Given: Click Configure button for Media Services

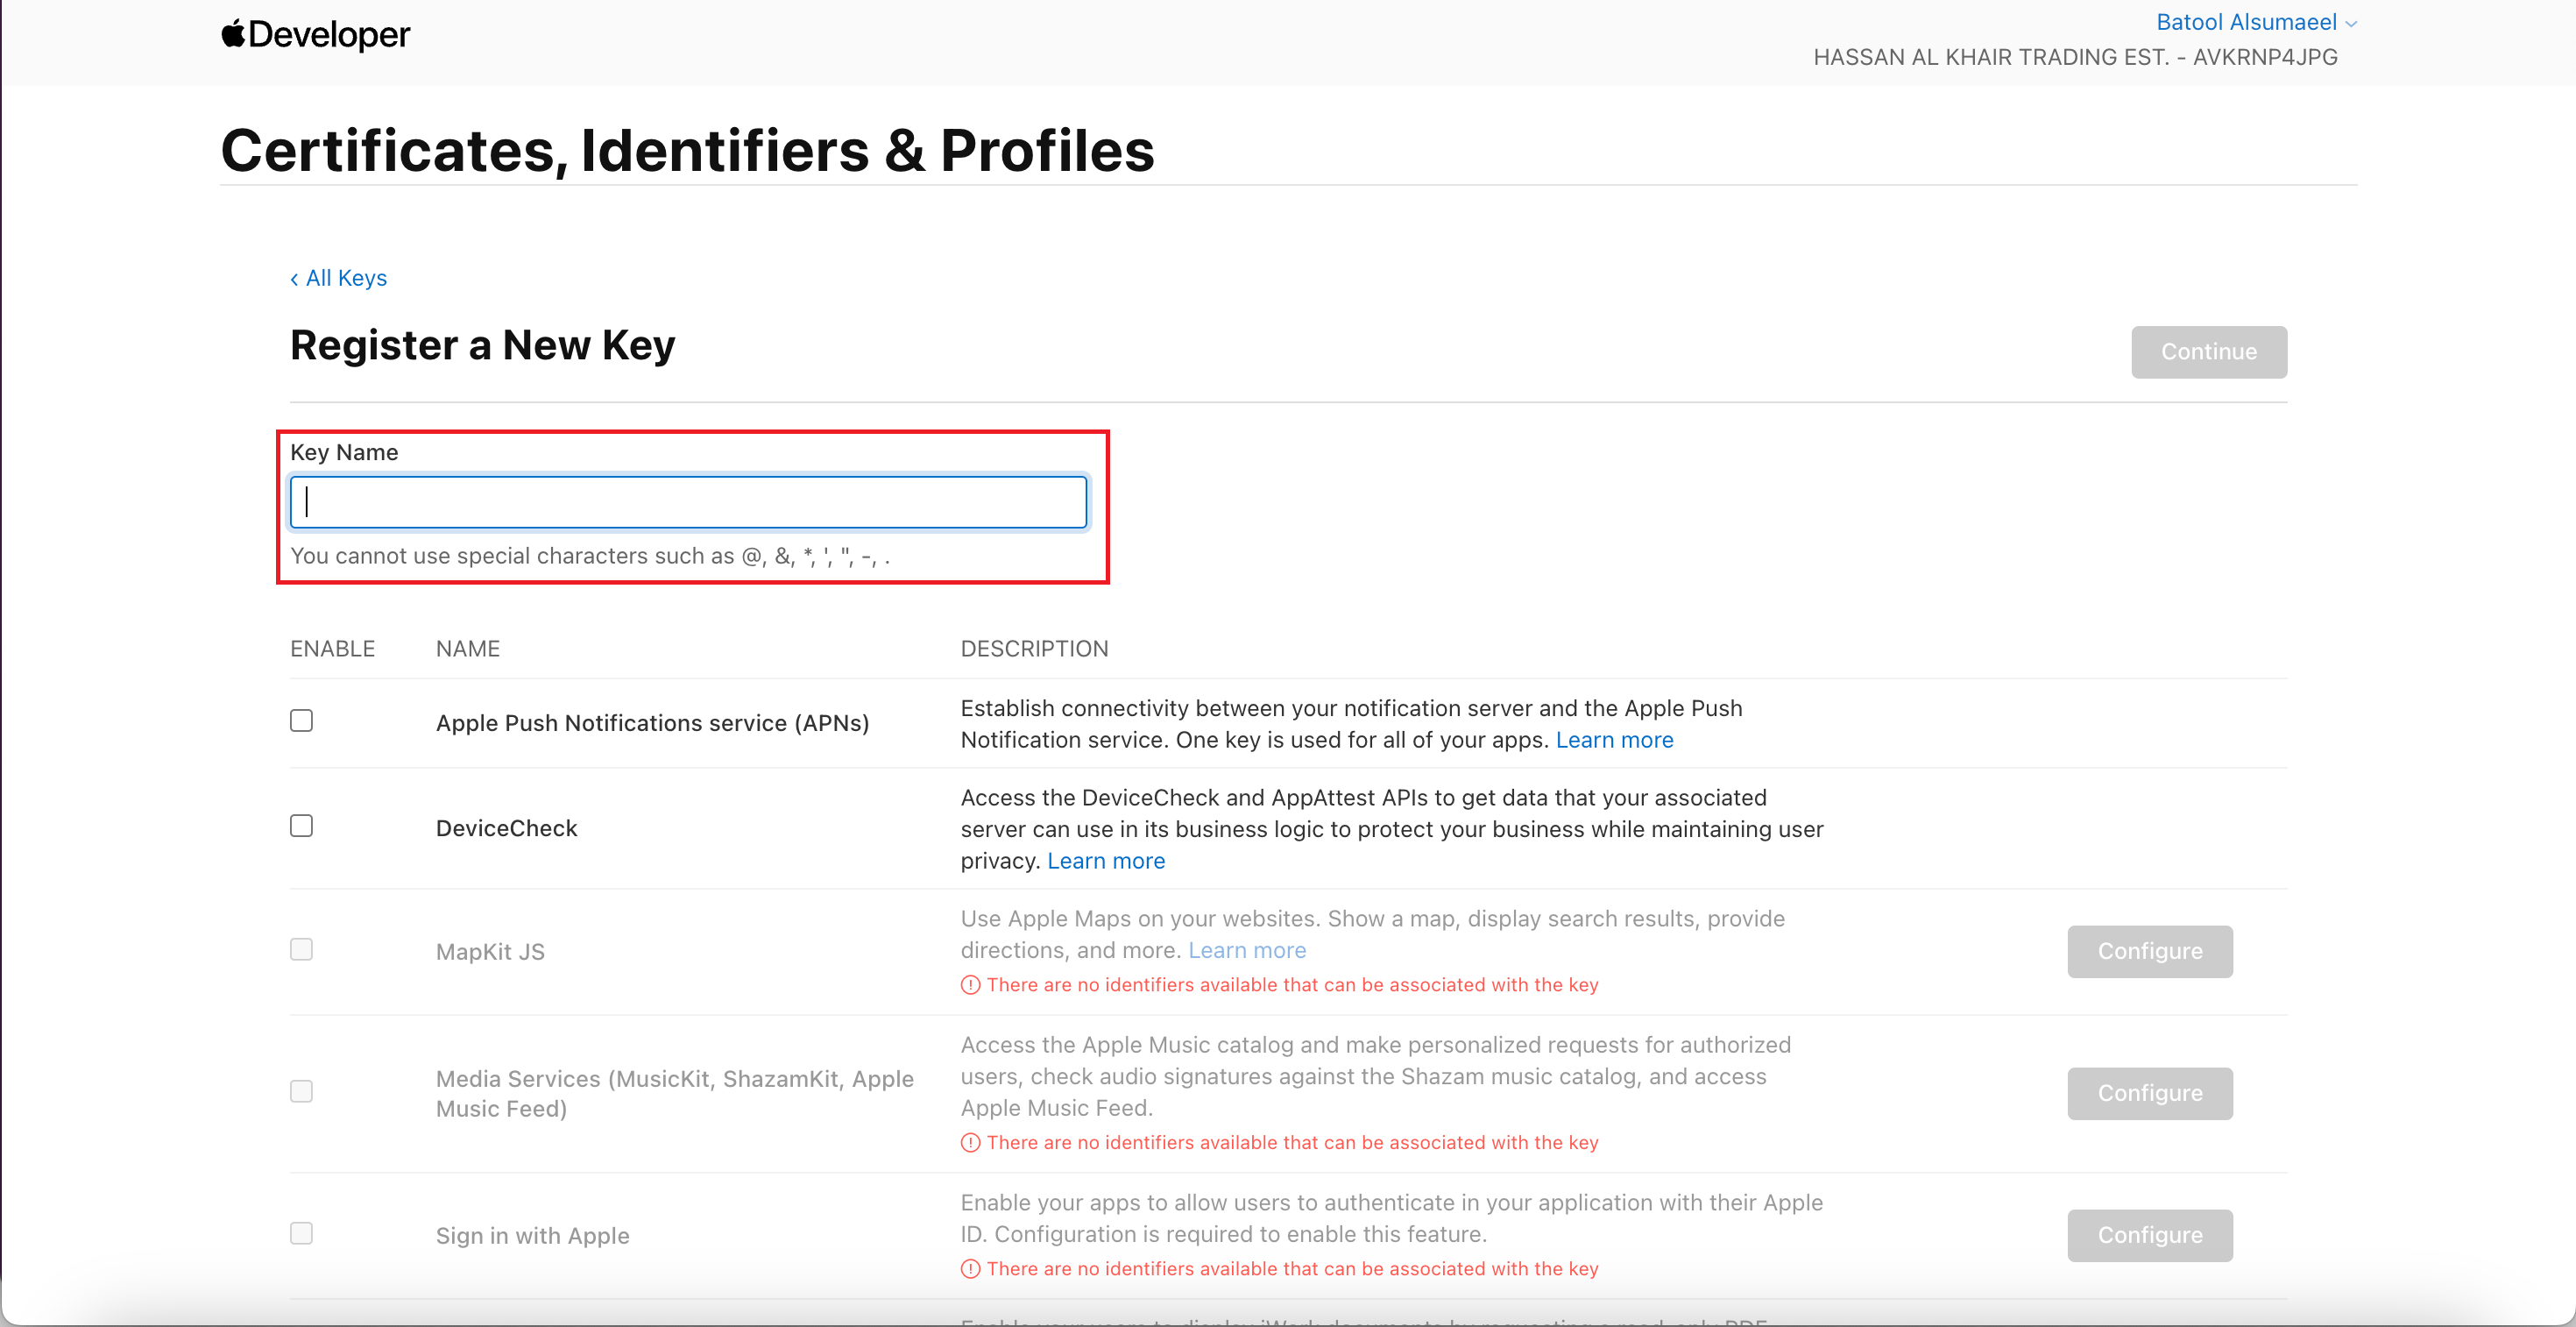Looking at the screenshot, I should [2150, 1093].
